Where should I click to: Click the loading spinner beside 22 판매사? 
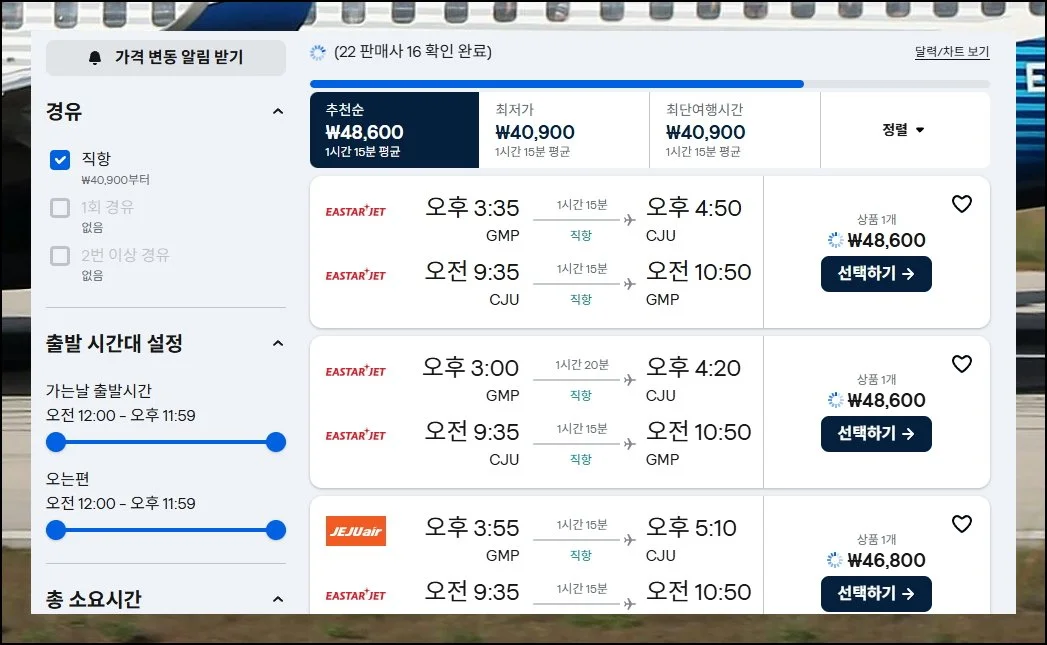coord(318,52)
